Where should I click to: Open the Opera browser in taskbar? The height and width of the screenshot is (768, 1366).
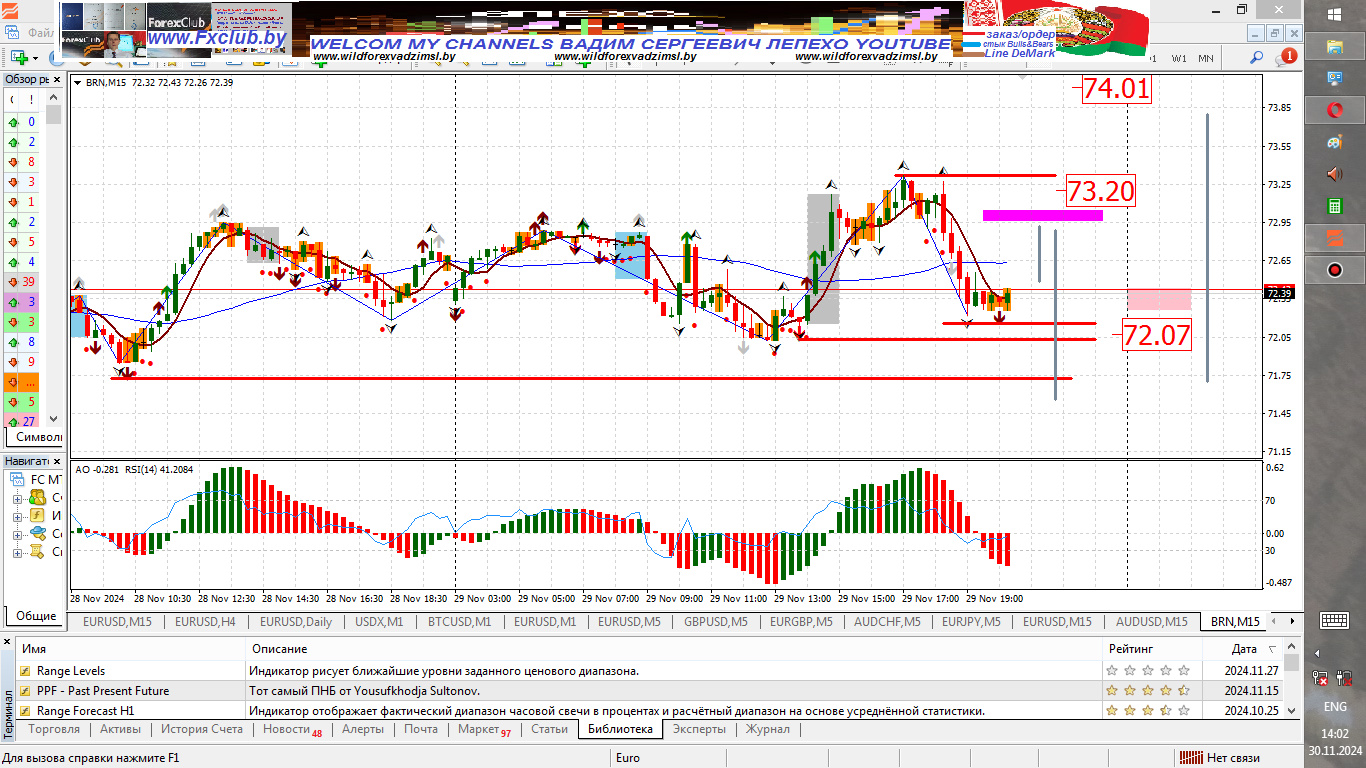1334,109
